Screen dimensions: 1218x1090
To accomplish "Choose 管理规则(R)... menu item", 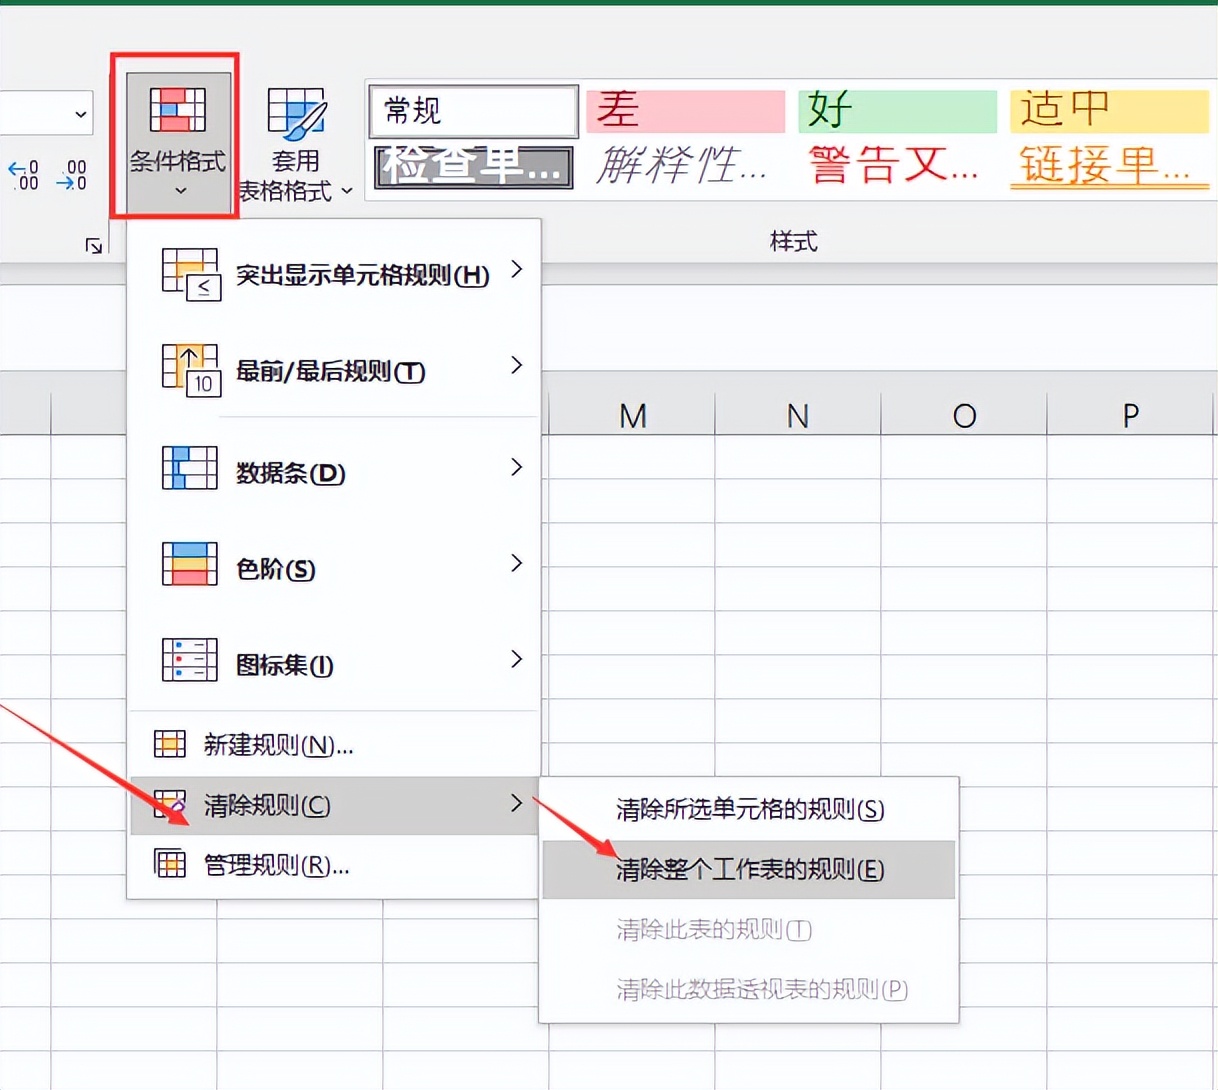I will pyautogui.click(x=334, y=864).
